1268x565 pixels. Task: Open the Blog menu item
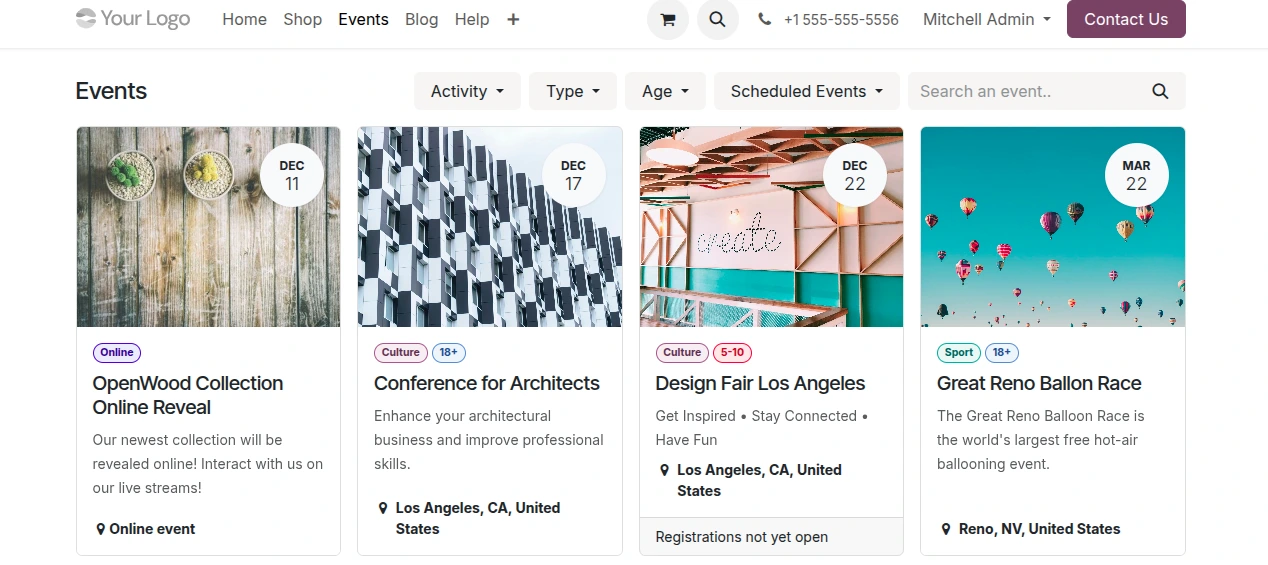[421, 19]
